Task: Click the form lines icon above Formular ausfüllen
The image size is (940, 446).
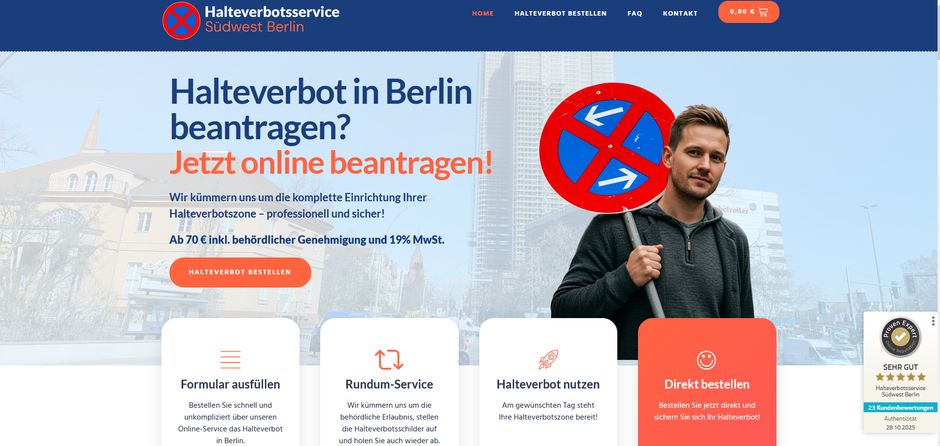Action: [x=230, y=360]
